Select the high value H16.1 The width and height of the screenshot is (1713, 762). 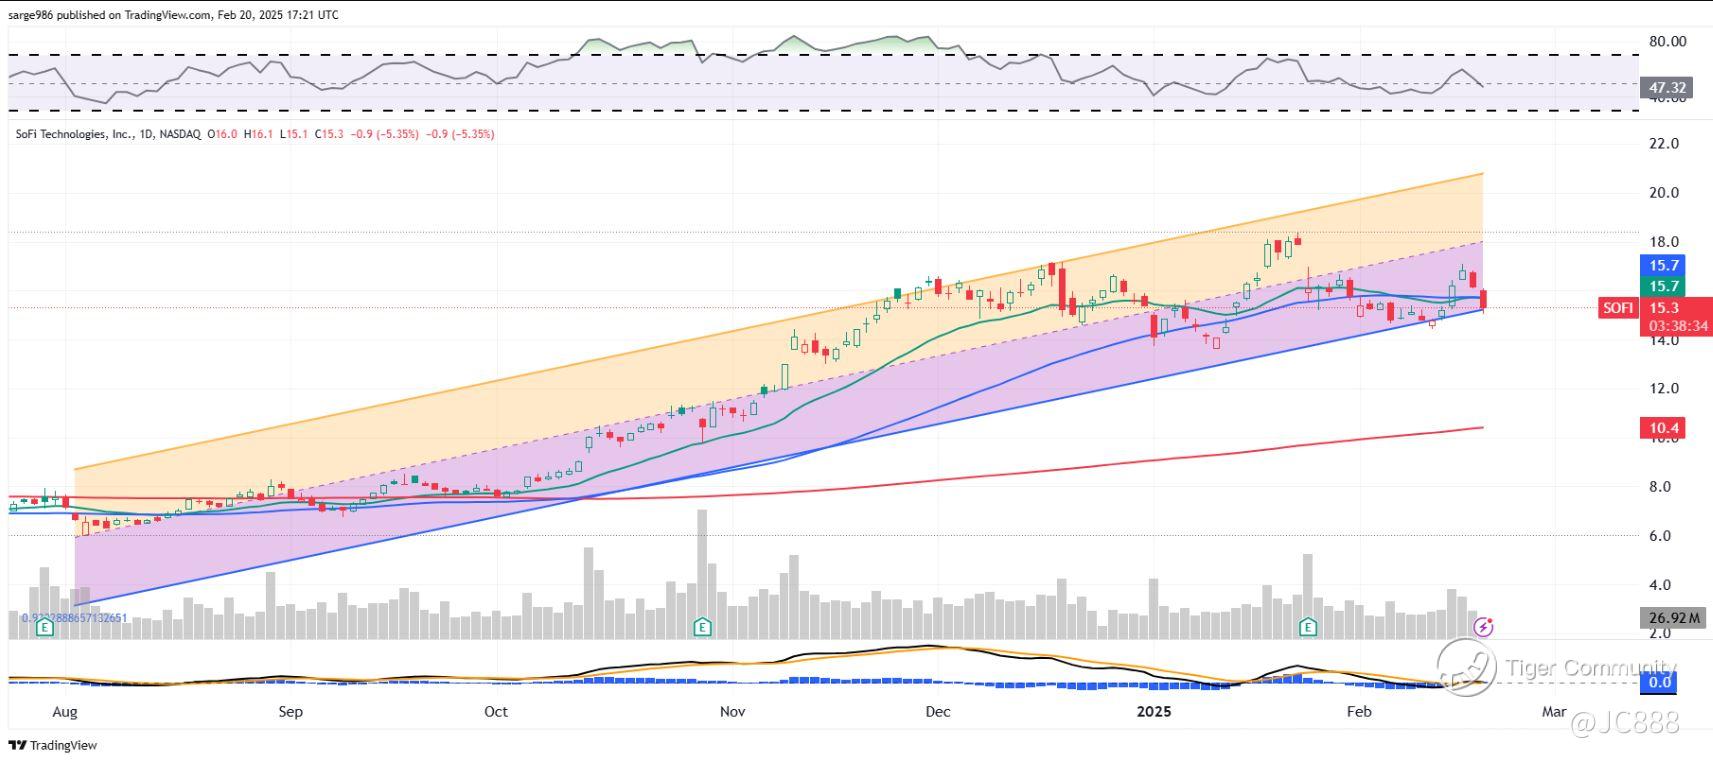point(258,134)
